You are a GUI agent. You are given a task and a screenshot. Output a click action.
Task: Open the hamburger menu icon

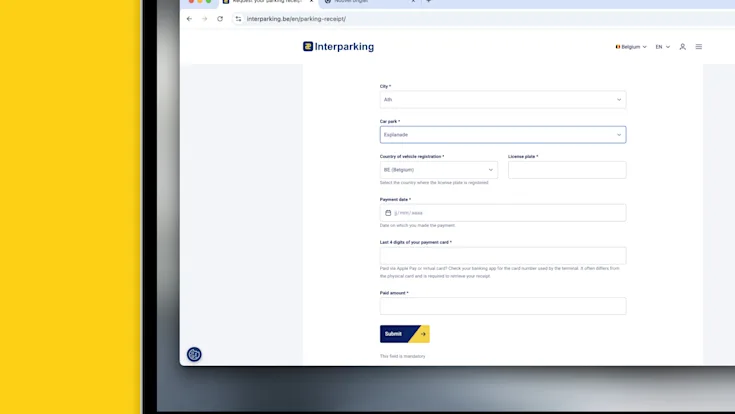point(698,47)
